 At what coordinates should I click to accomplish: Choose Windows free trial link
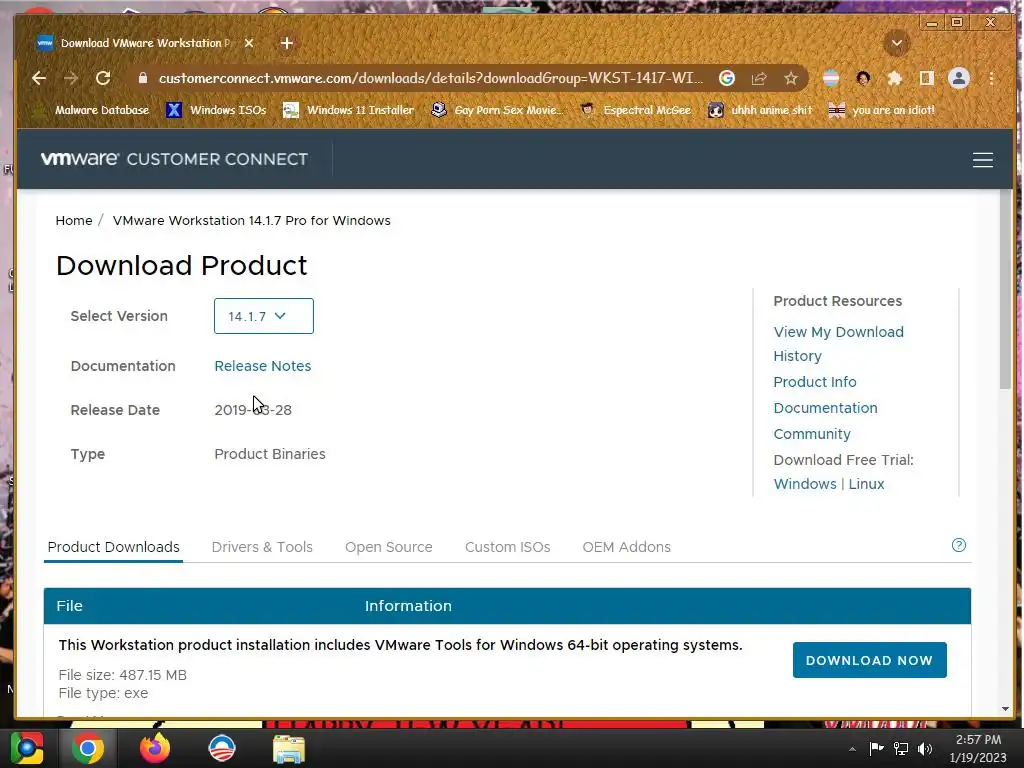click(805, 484)
